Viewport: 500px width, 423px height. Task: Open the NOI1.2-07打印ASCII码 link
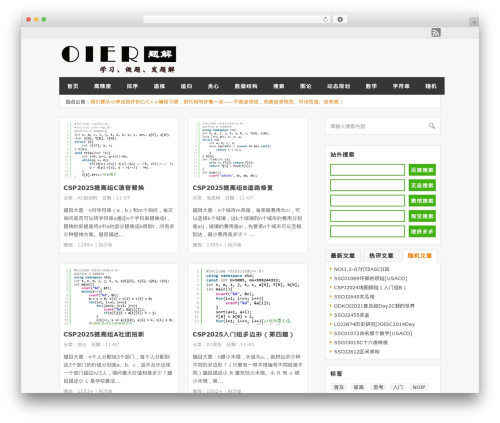[x=361, y=269]
